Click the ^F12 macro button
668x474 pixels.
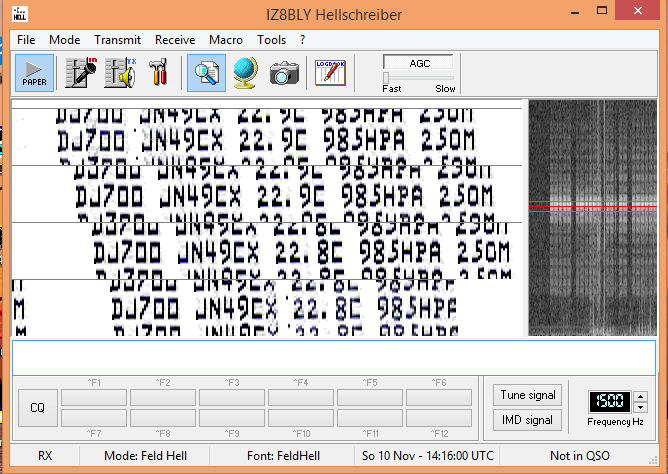point(439,418)
